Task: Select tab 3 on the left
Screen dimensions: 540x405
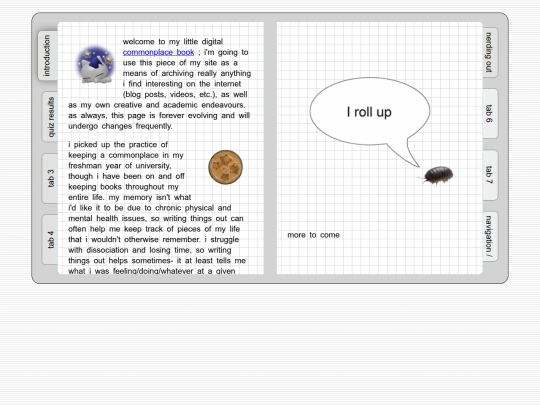Action: point(50,178)
